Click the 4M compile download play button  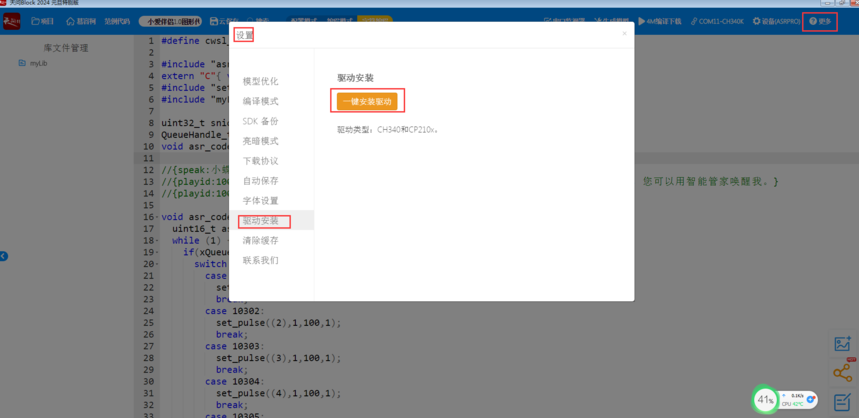(660, 21)
